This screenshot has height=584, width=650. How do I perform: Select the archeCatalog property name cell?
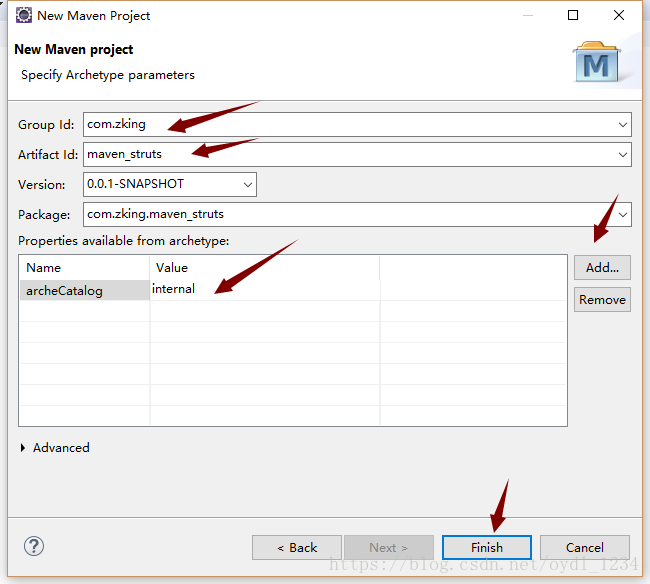85,290
